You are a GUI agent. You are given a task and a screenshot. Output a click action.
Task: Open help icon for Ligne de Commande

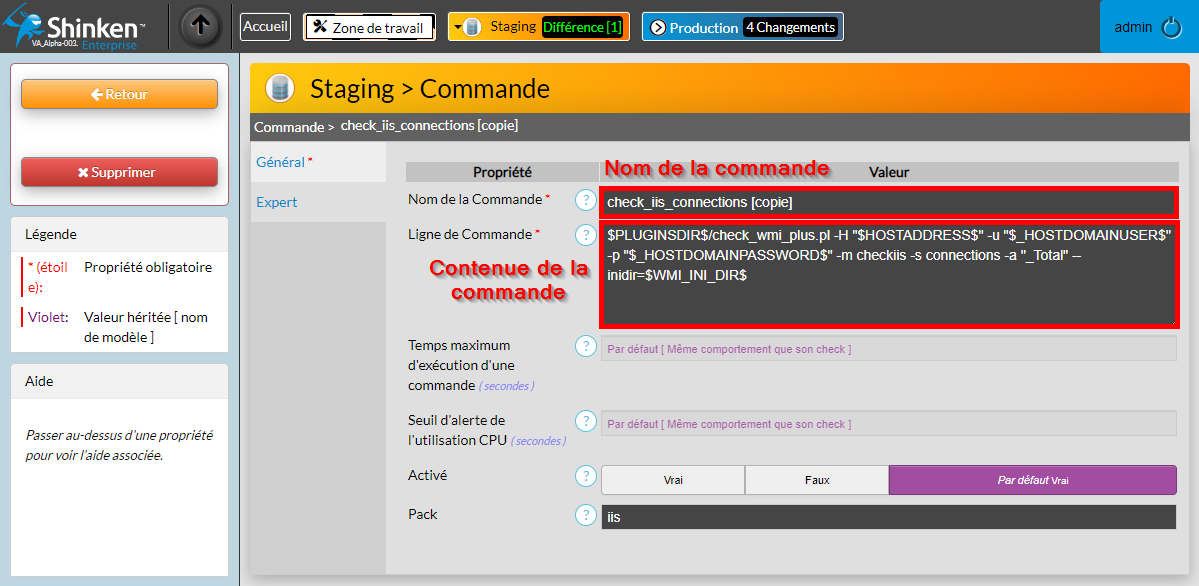(x=585, y=235)
